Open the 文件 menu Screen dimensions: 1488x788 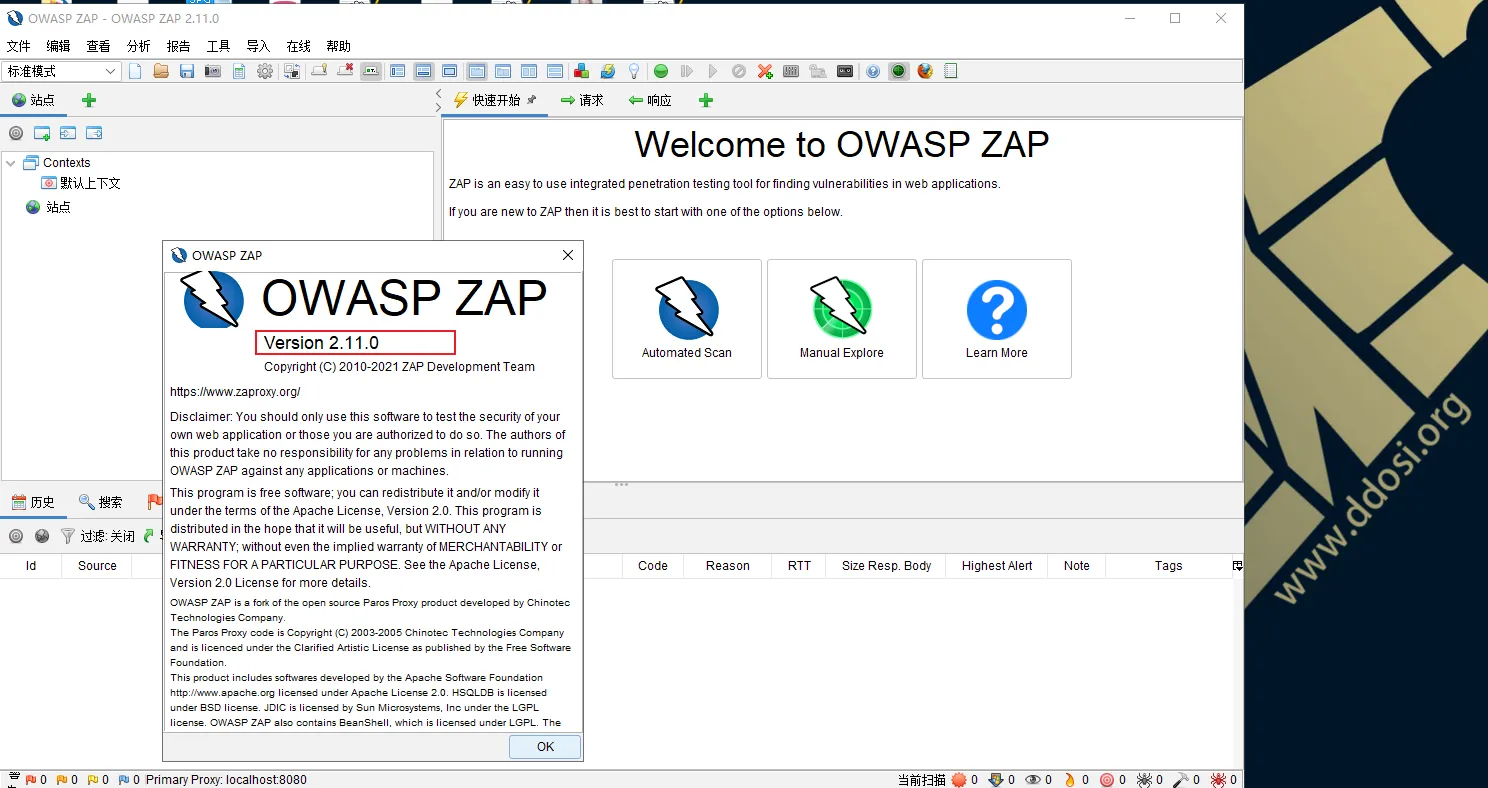click(x=19, y=46)
